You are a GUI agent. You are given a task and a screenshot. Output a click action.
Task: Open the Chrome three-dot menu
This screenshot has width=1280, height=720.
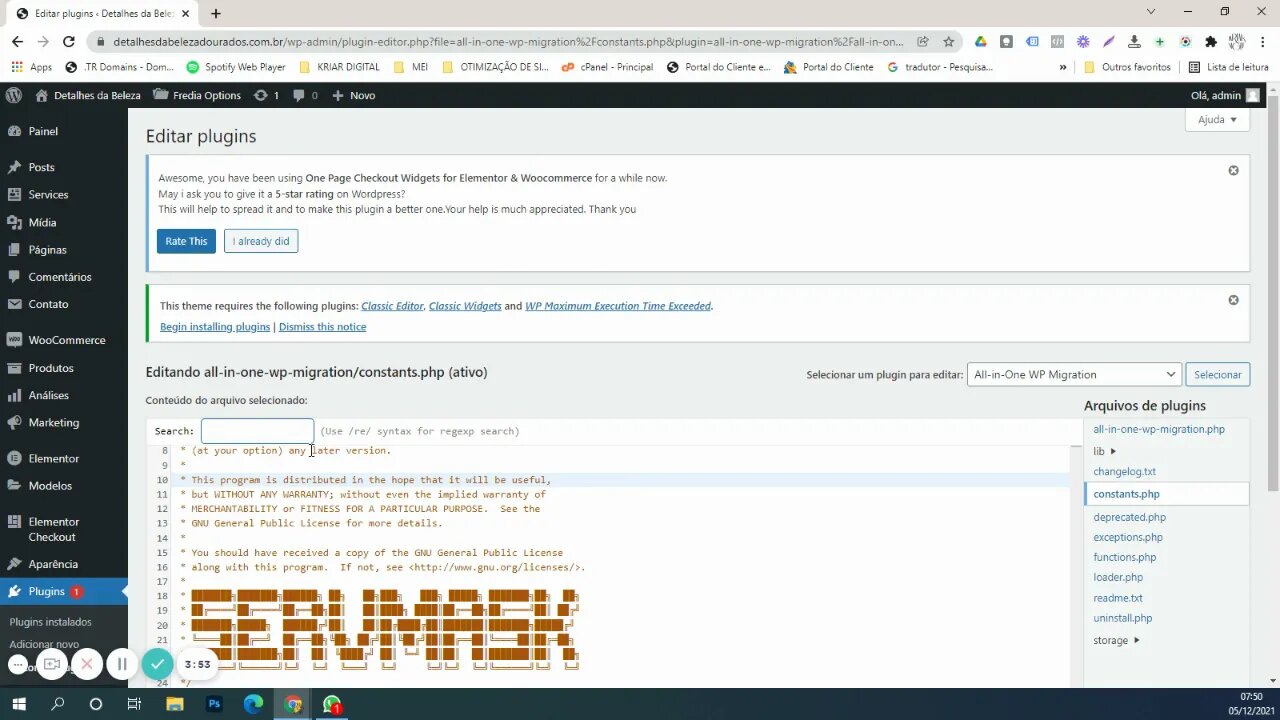coord(1262,42)
